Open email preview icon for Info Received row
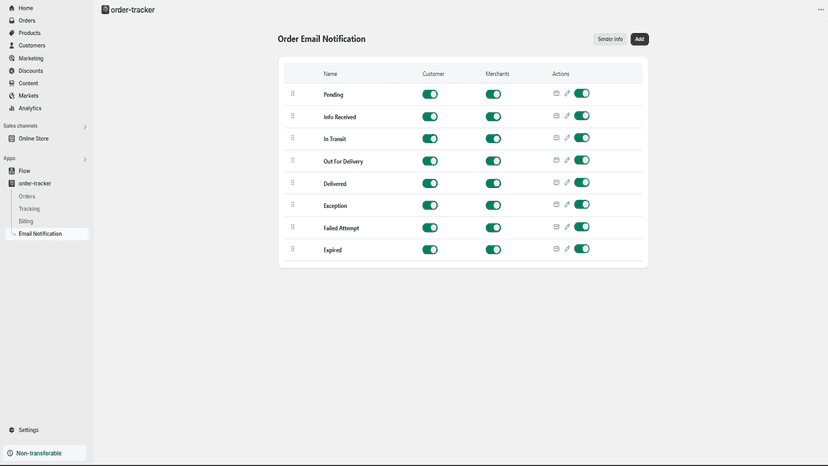828x466 pixels. pyautogui.click(x=556, y=116)
